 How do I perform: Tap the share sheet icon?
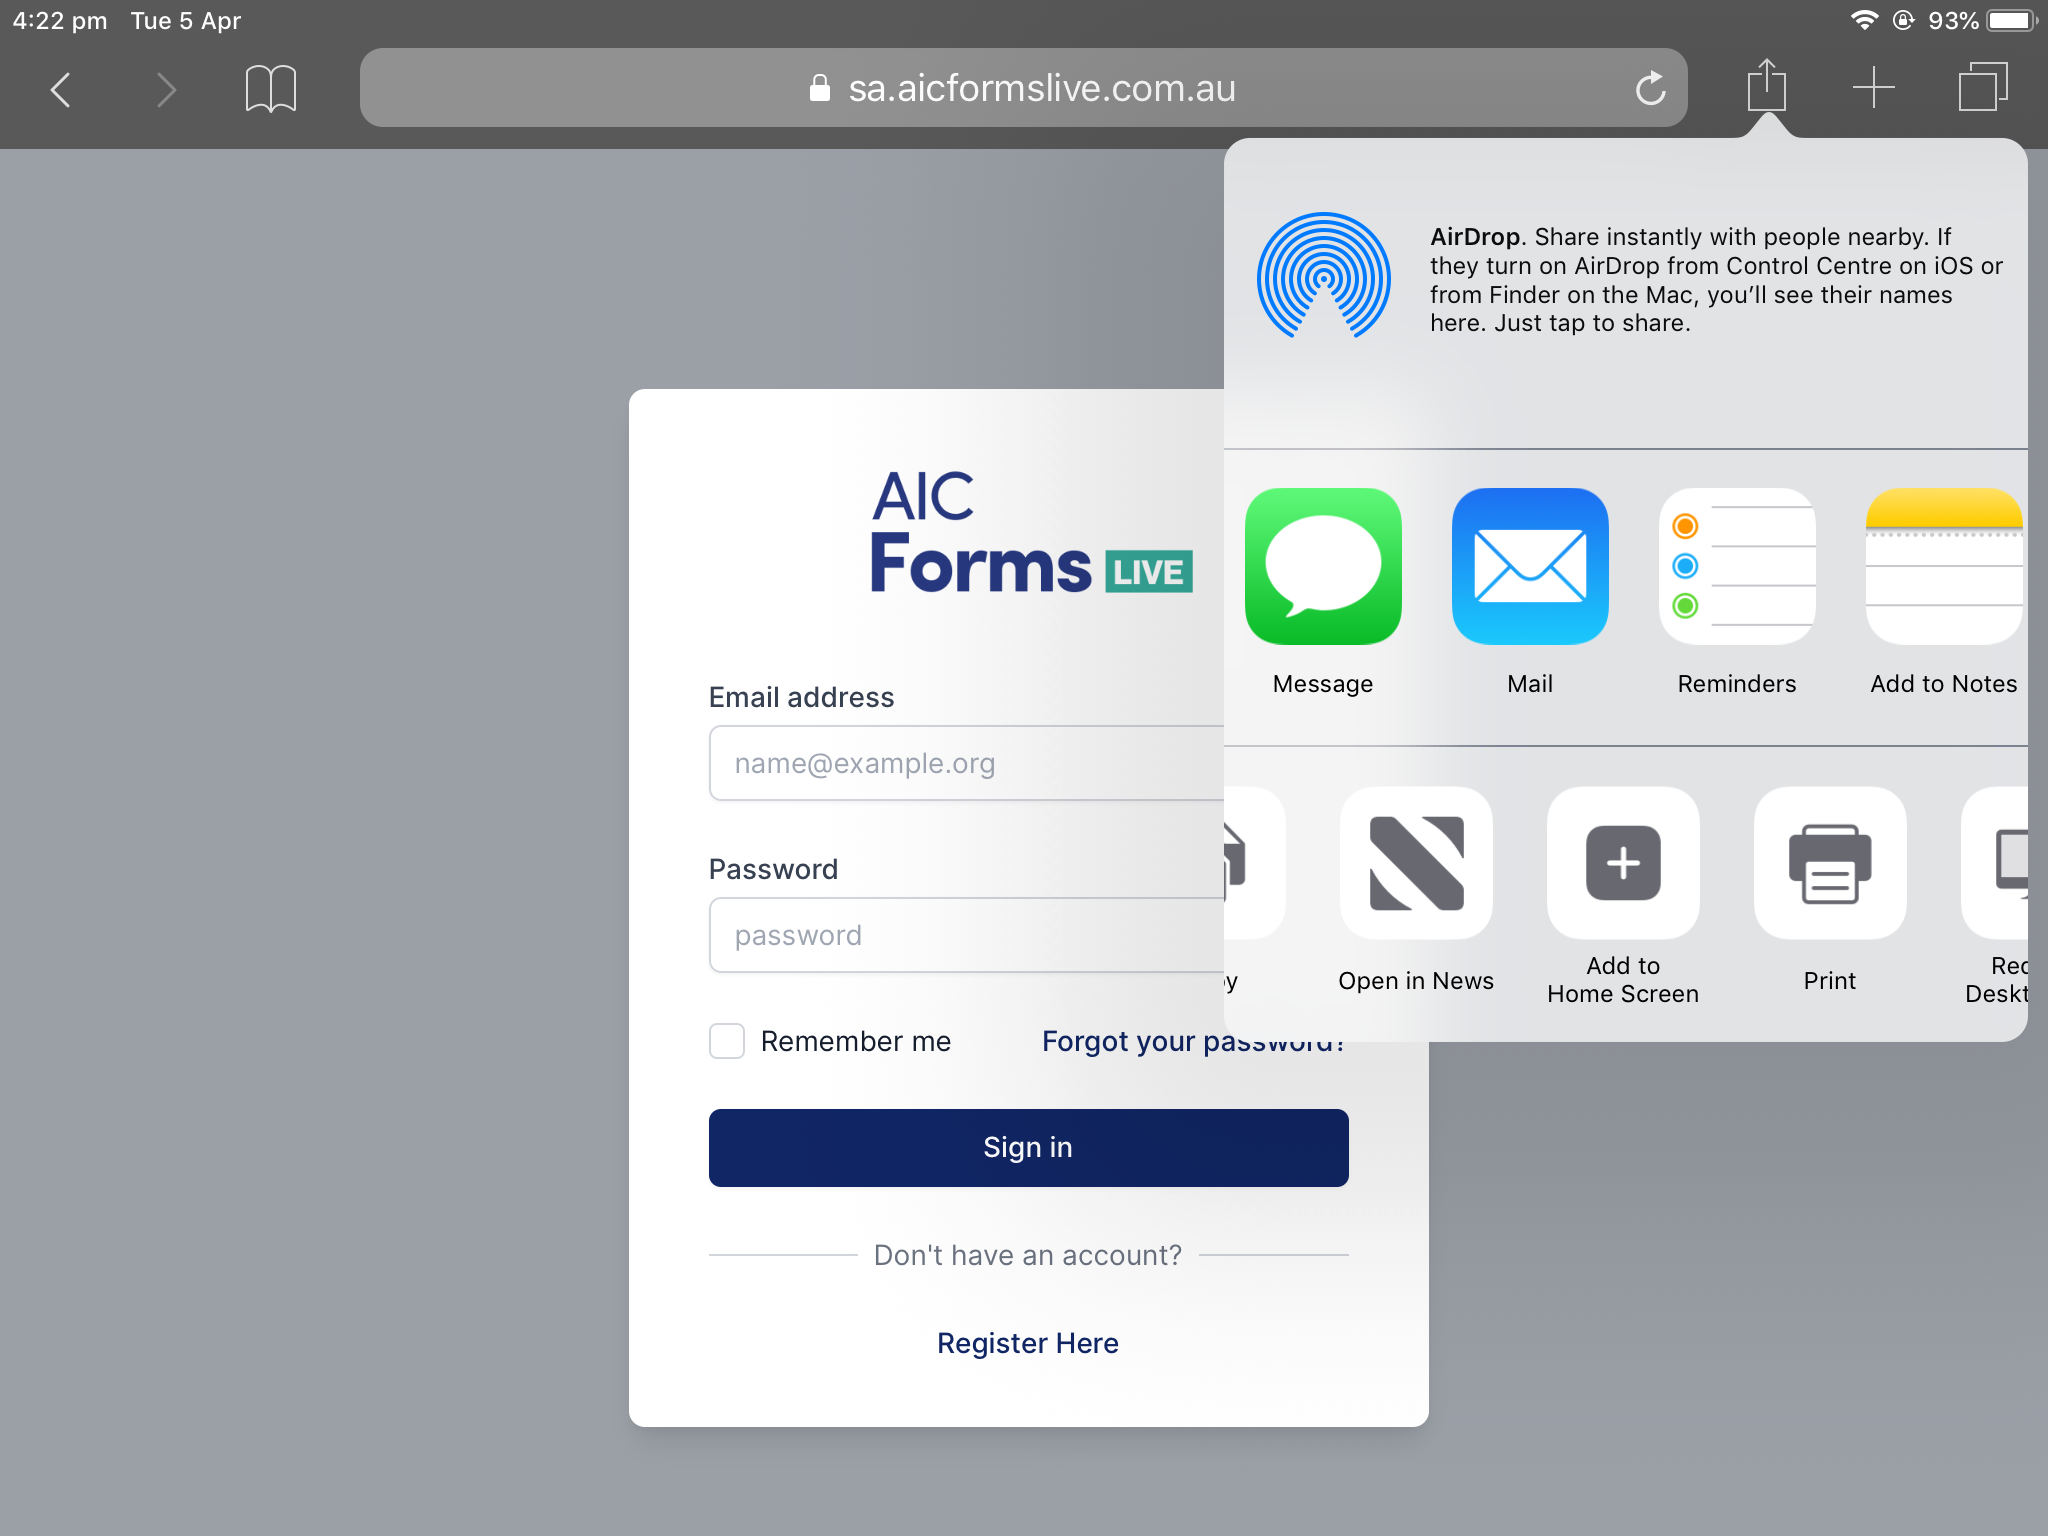coord(1767,86)
